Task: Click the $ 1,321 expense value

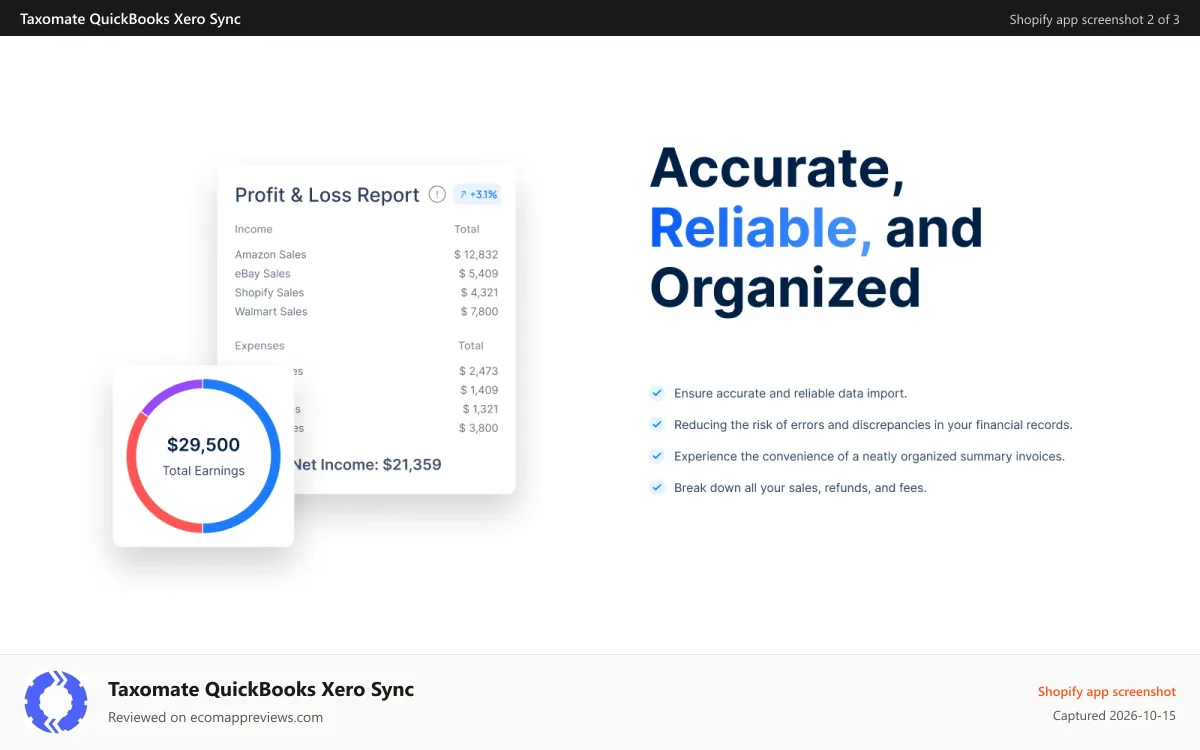Action: click(x=480, y=409)
